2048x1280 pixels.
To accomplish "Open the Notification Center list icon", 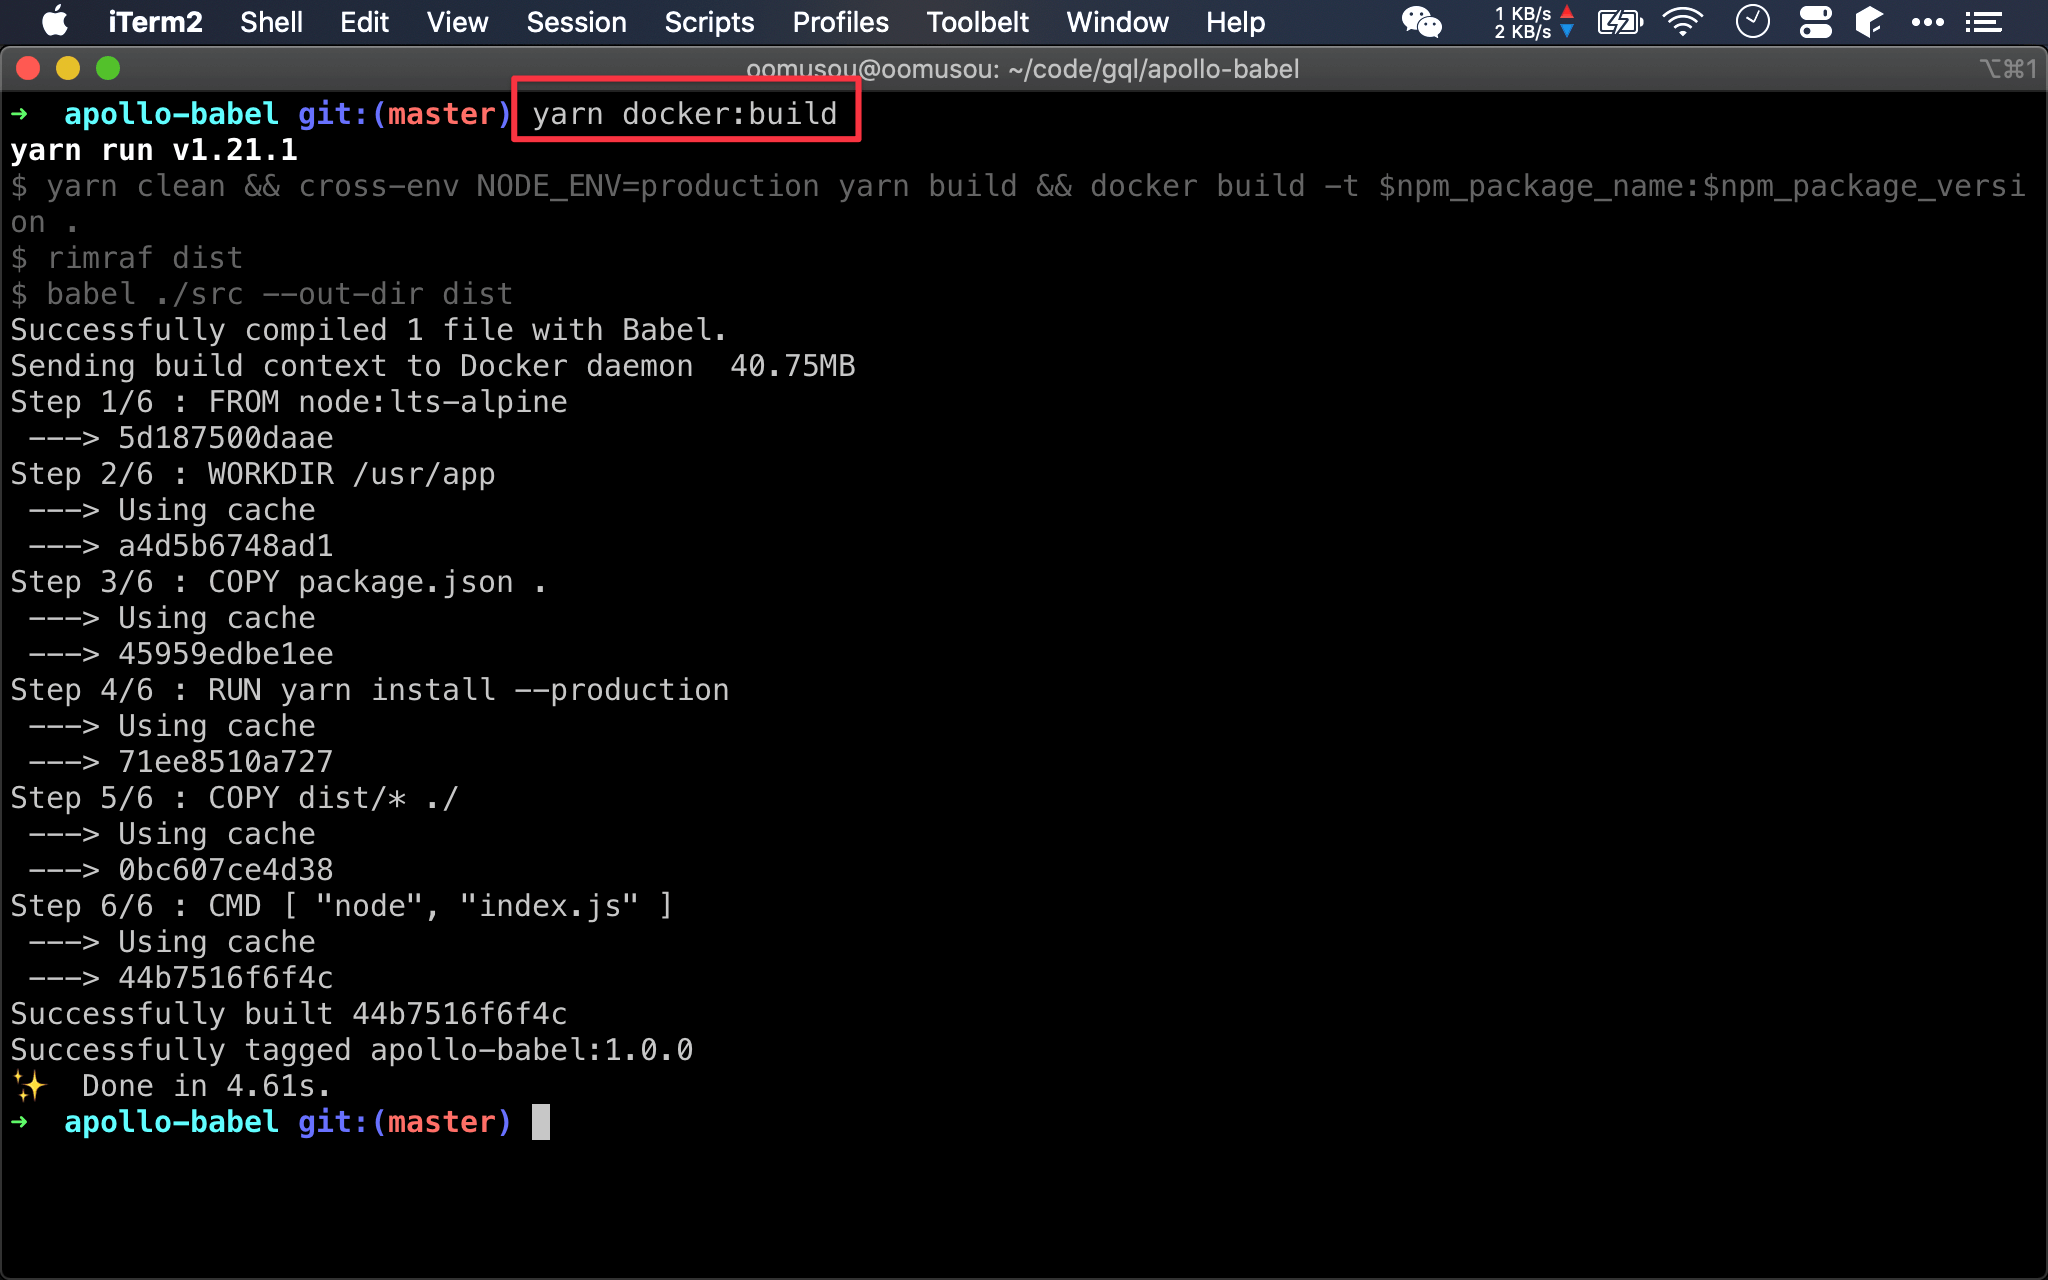I will (1983, 22).
